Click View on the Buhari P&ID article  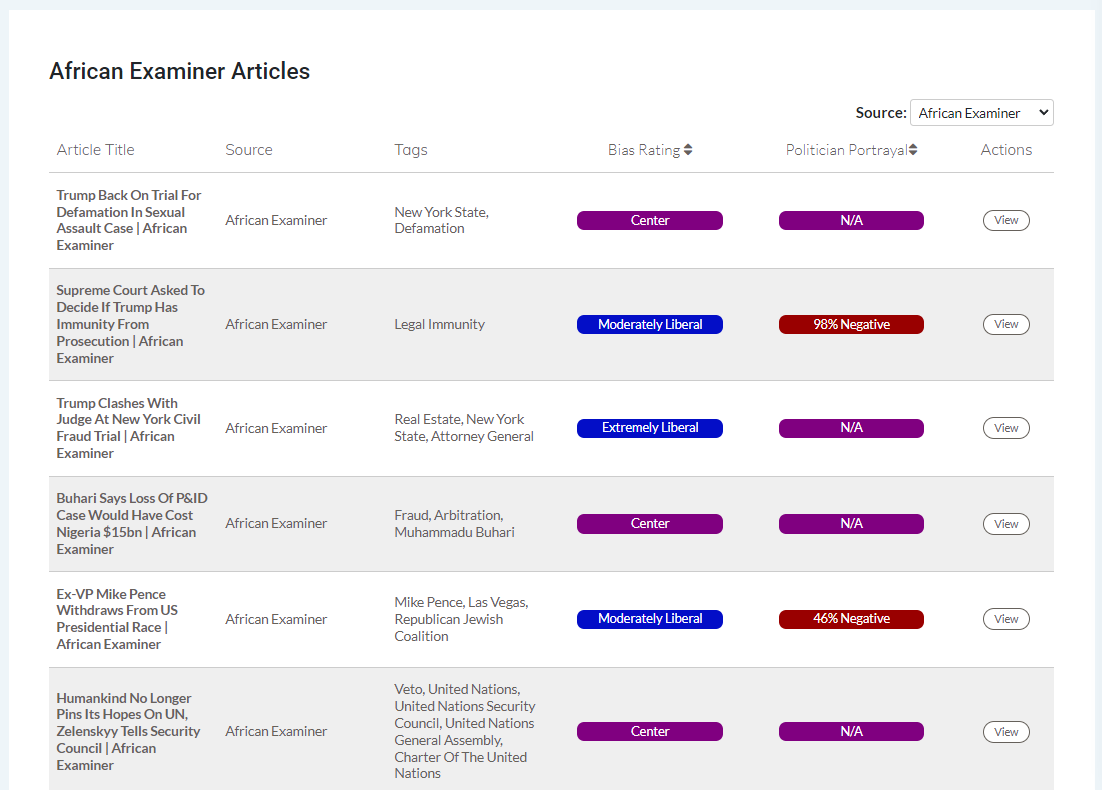(1006, 523)
